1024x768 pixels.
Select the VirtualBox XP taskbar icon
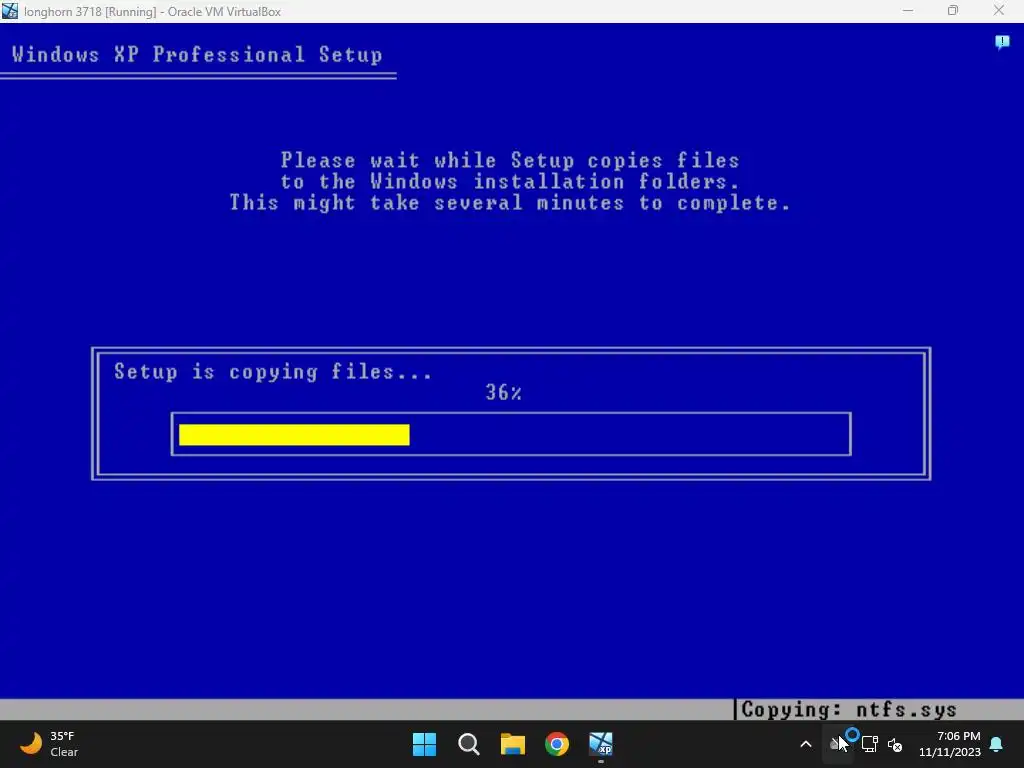(601, 744)
